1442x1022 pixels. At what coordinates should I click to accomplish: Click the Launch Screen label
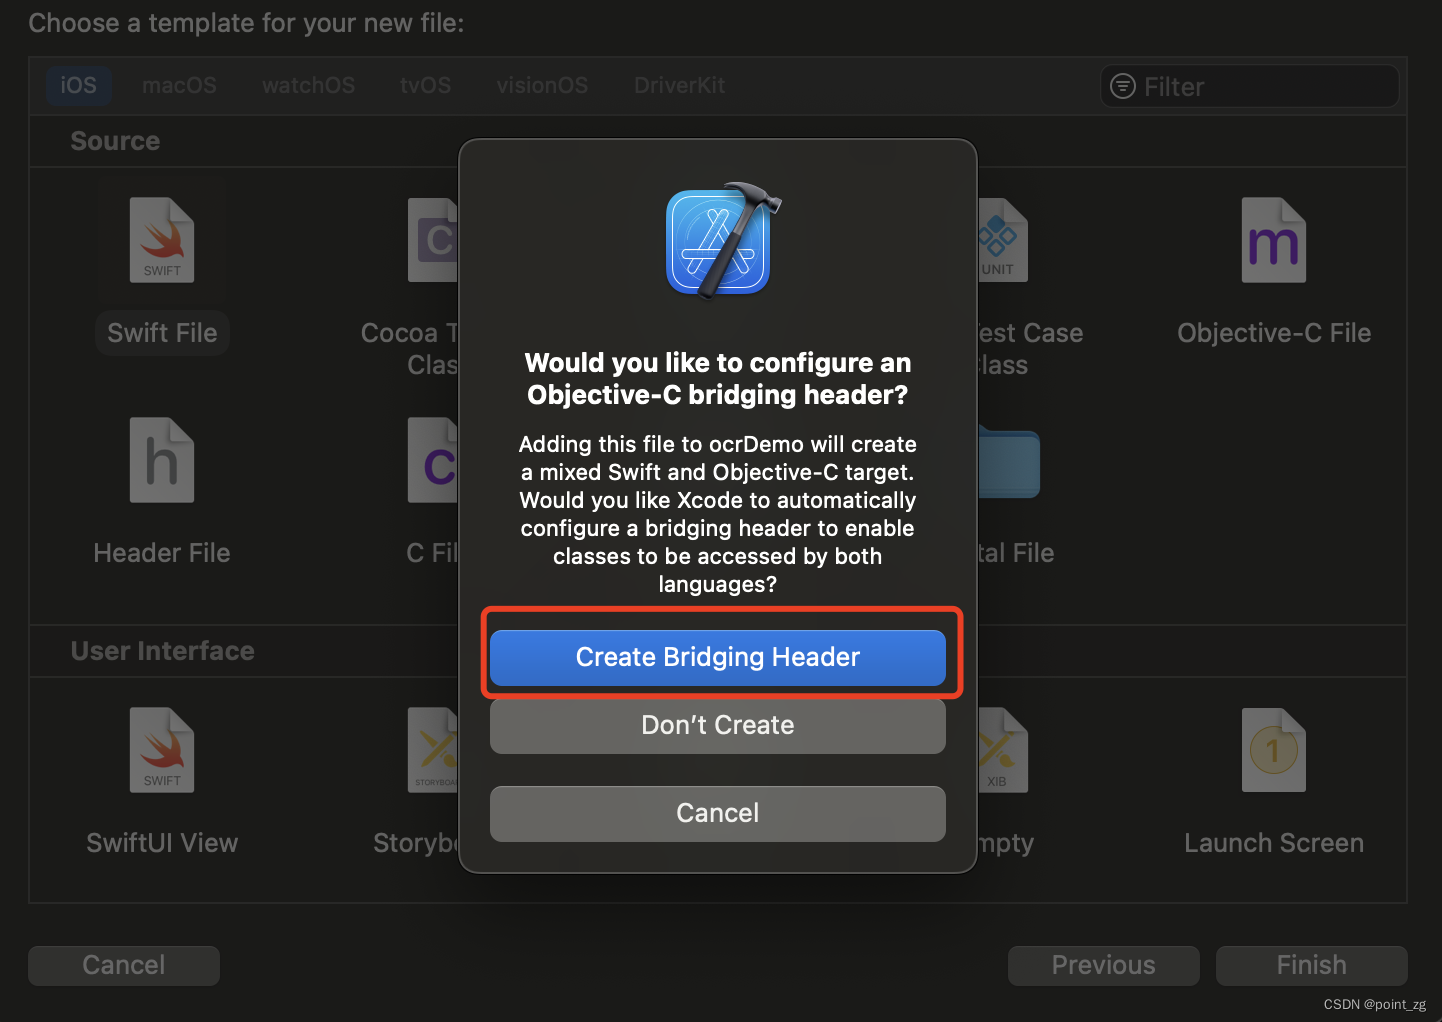1274,843
